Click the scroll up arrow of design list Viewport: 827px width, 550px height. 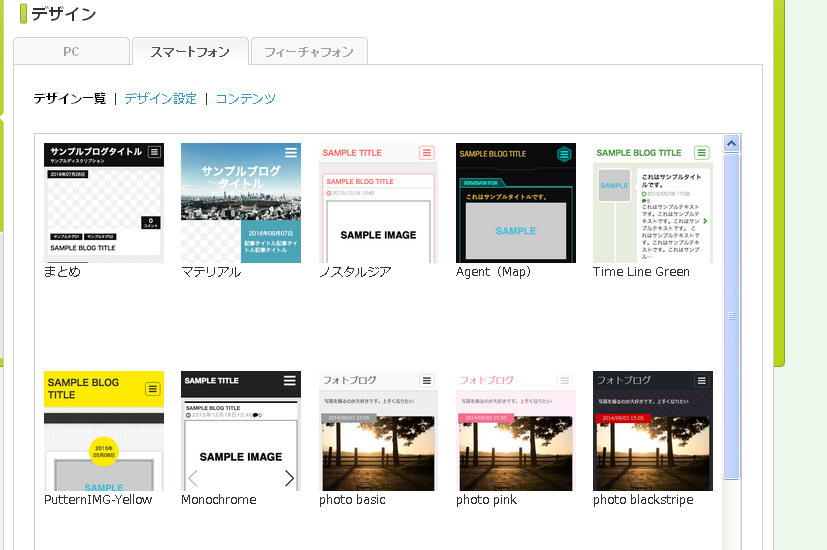click(732, 143)
